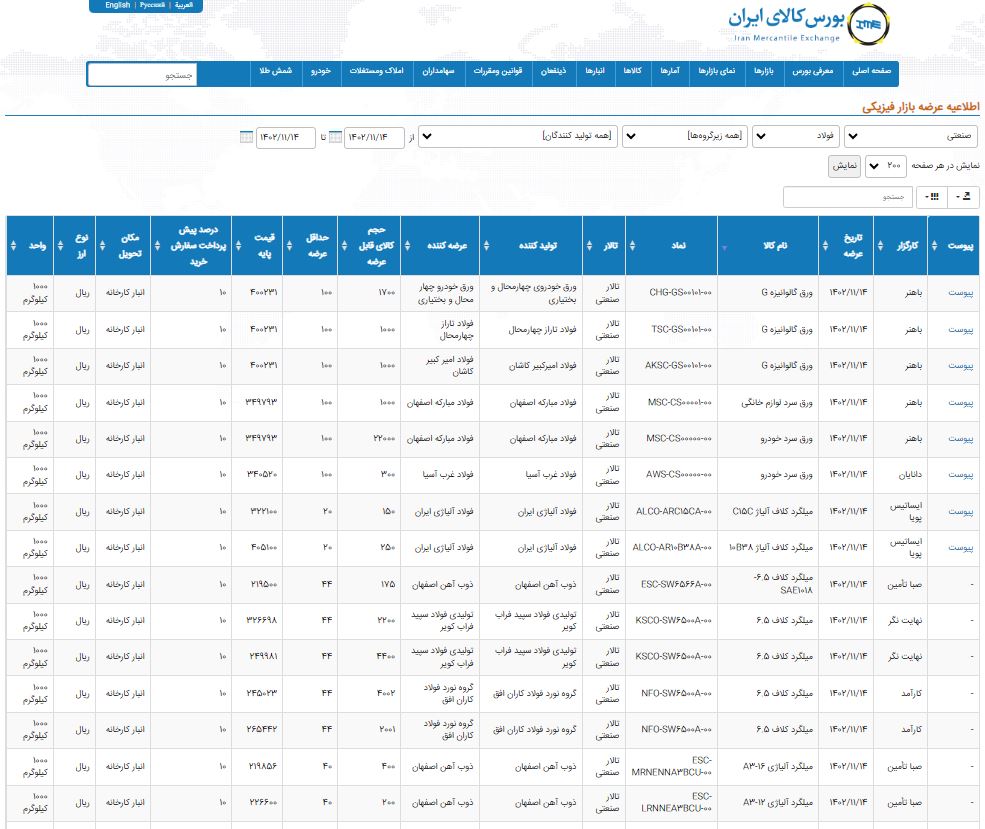Open the فولاد group dropdown
Viewport: 985px width, 829px height.
pos(797,136)
